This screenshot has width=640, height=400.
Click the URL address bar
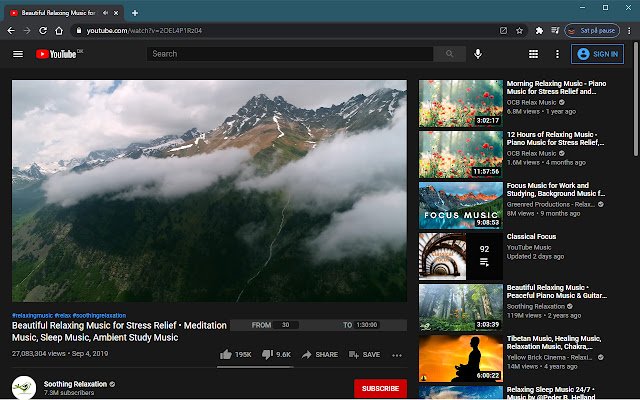click(286, 31)
